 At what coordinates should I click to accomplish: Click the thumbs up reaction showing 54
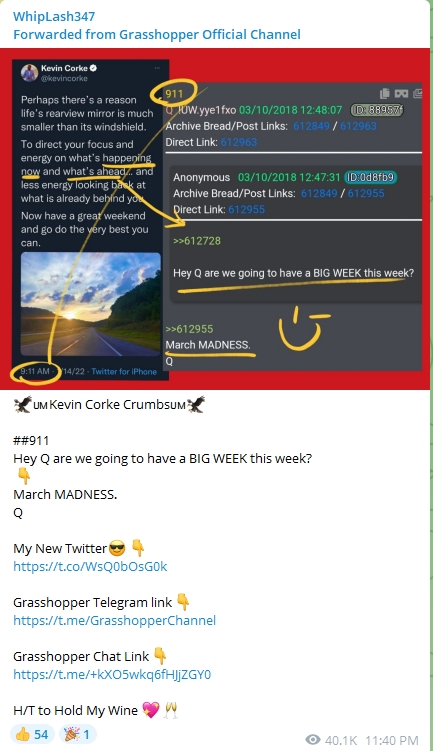(32, 734)
